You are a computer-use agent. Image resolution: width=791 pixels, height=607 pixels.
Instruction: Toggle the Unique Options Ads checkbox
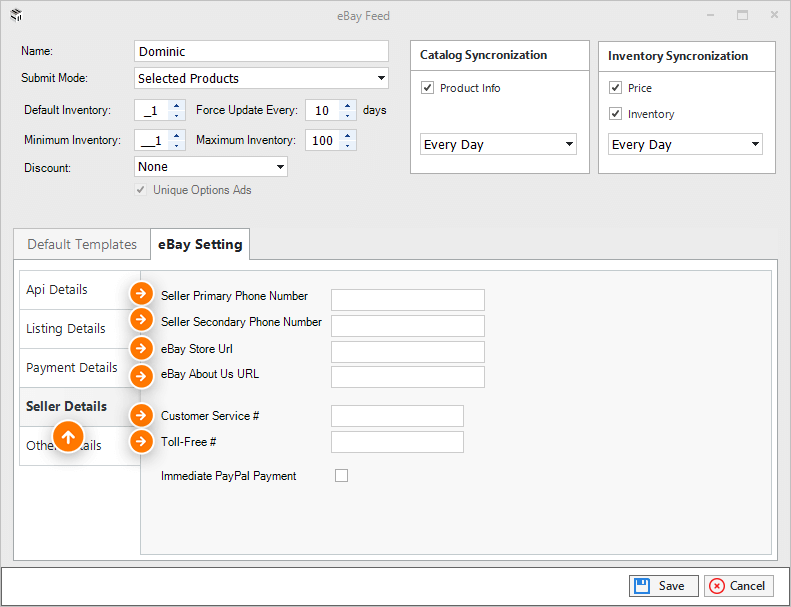coord(141,190)
